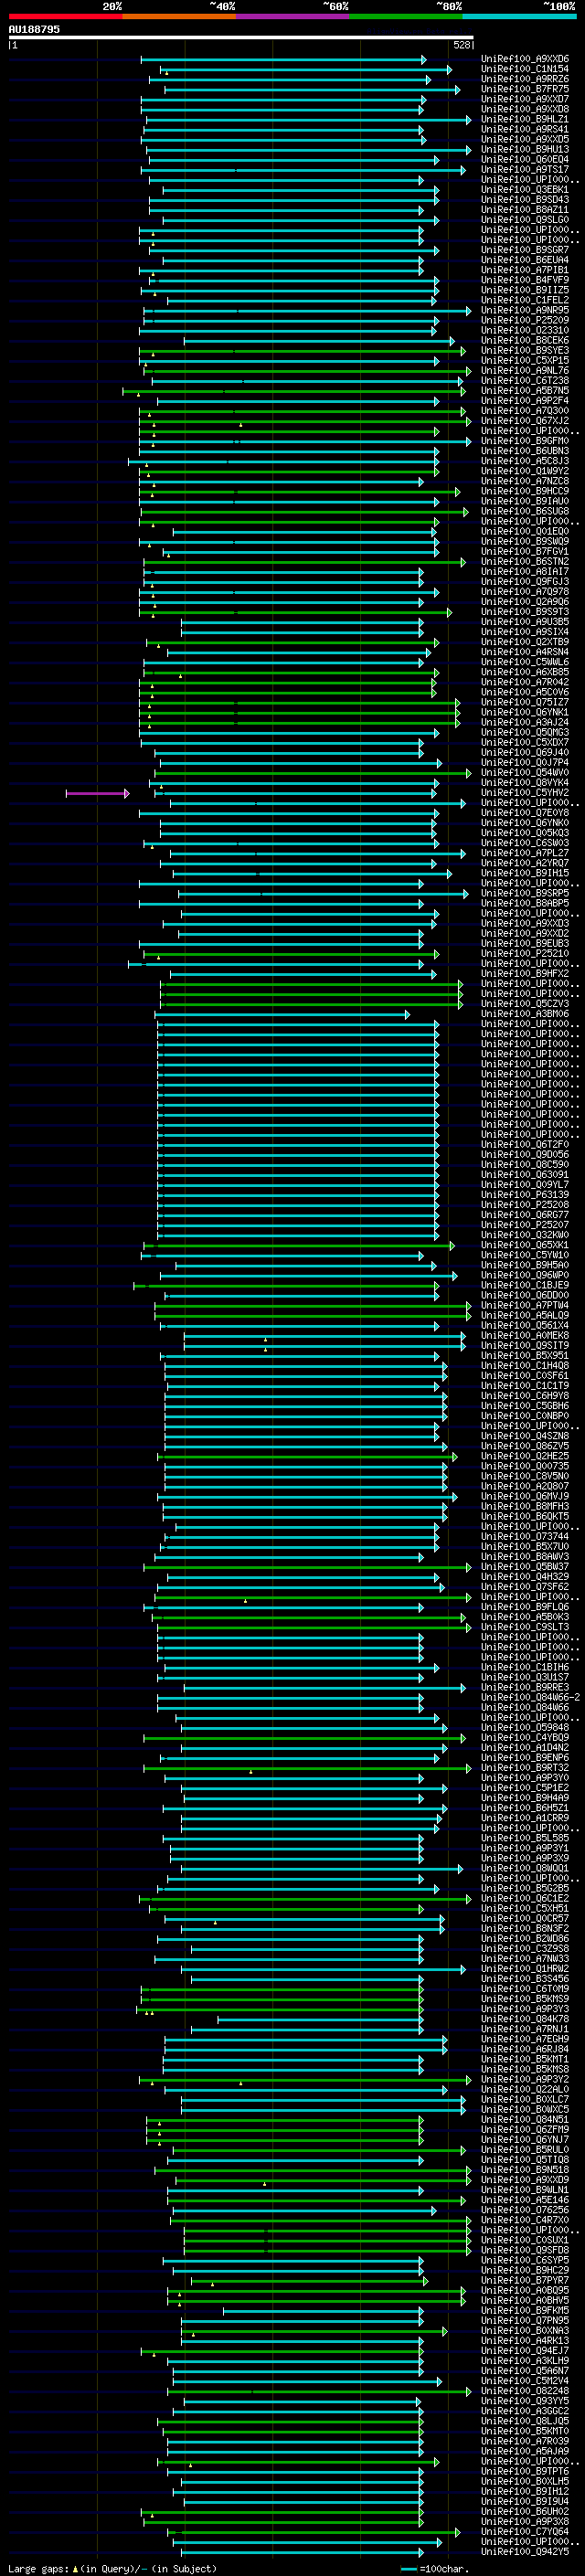Open hit UniRef100_C1N154
This screenshot has width=585, height=2576.
pyautogui.click(x=525, y=70)
